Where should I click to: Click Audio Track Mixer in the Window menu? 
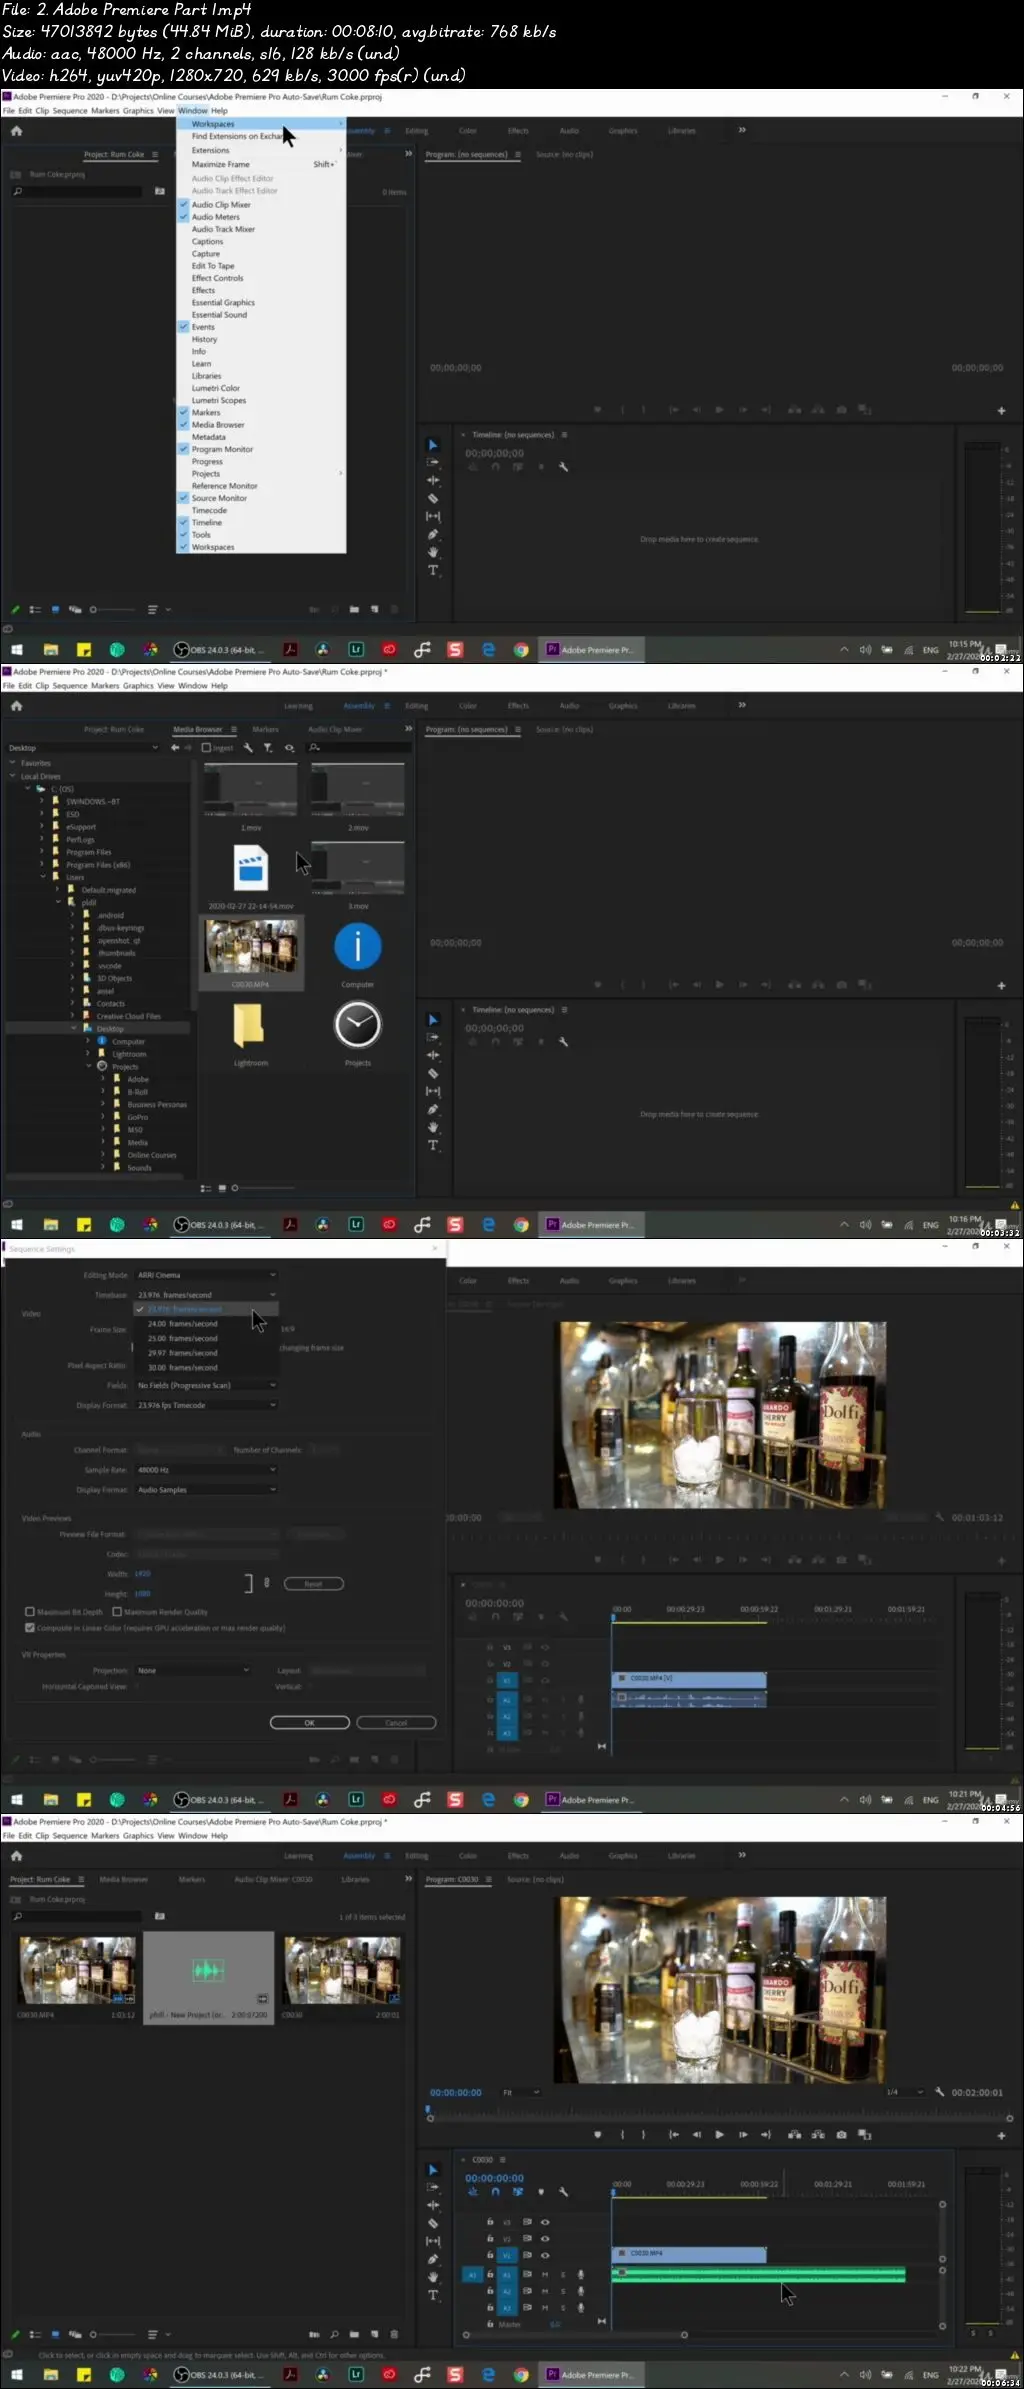click(223, 229)
